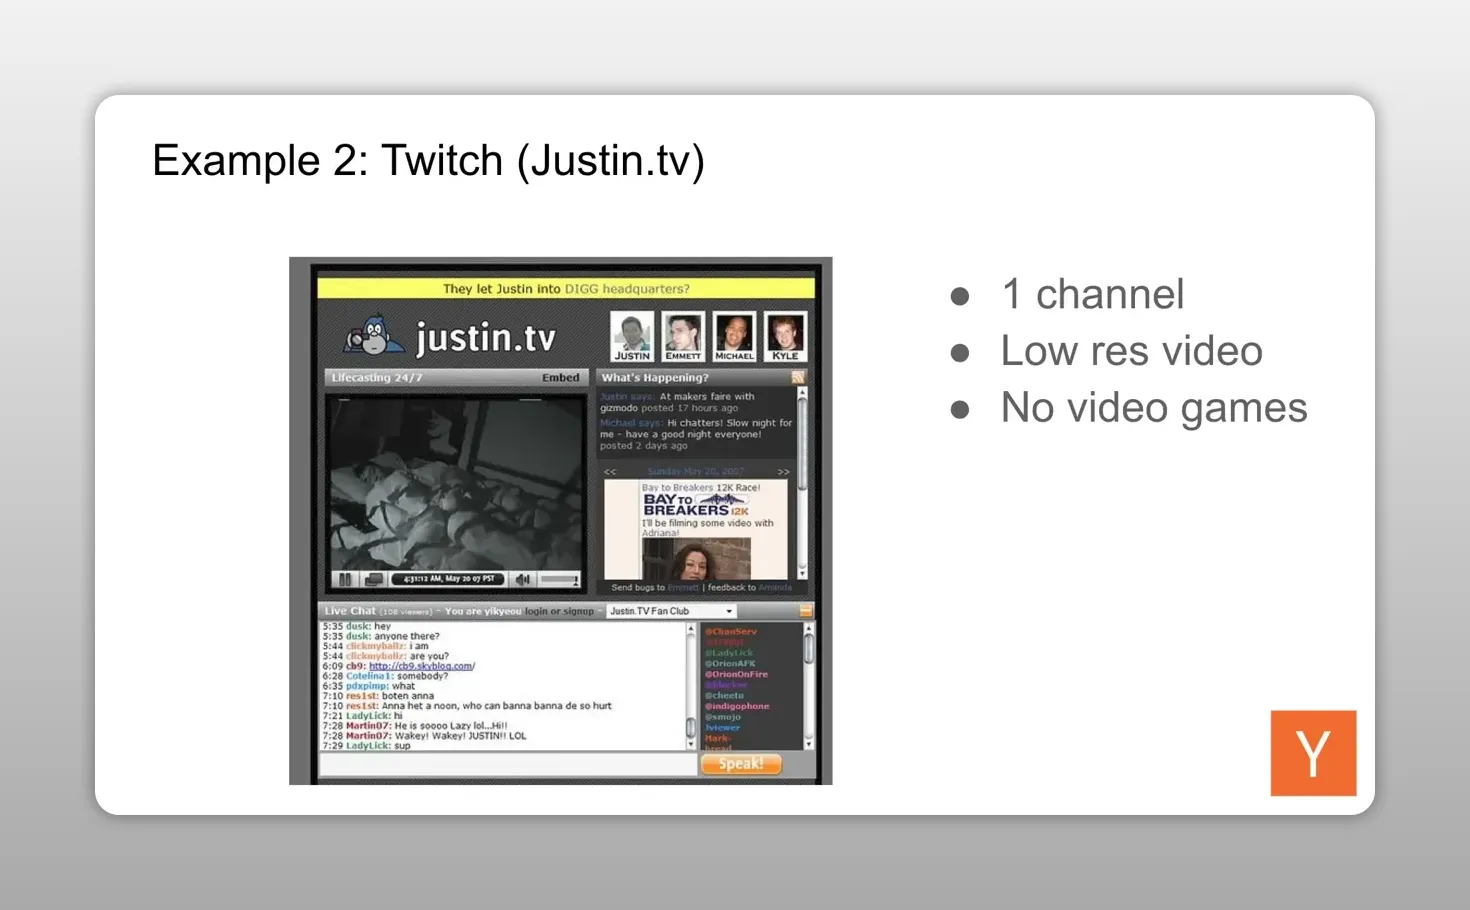
Task: Open Michael's profile photo thumbnail
Action: tap(734, 336)
